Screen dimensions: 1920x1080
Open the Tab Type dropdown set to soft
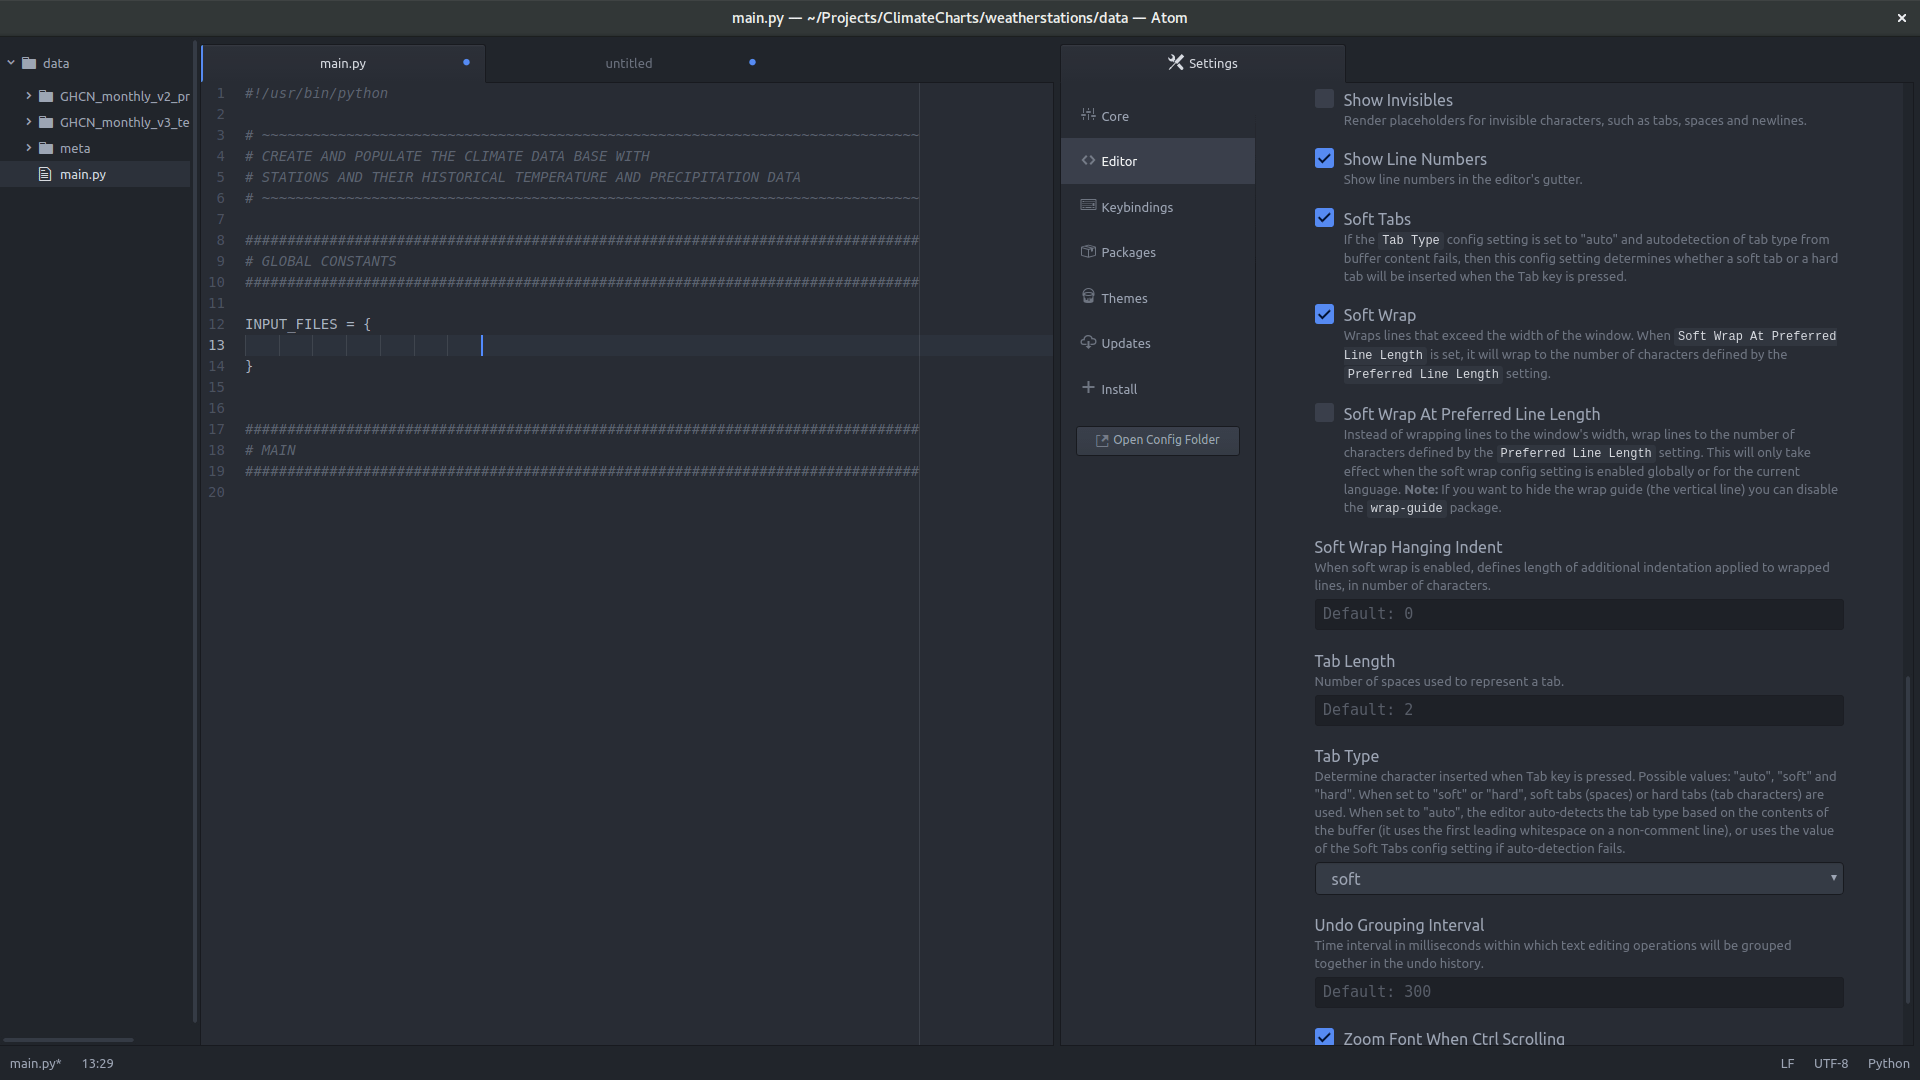point(1578,879)
